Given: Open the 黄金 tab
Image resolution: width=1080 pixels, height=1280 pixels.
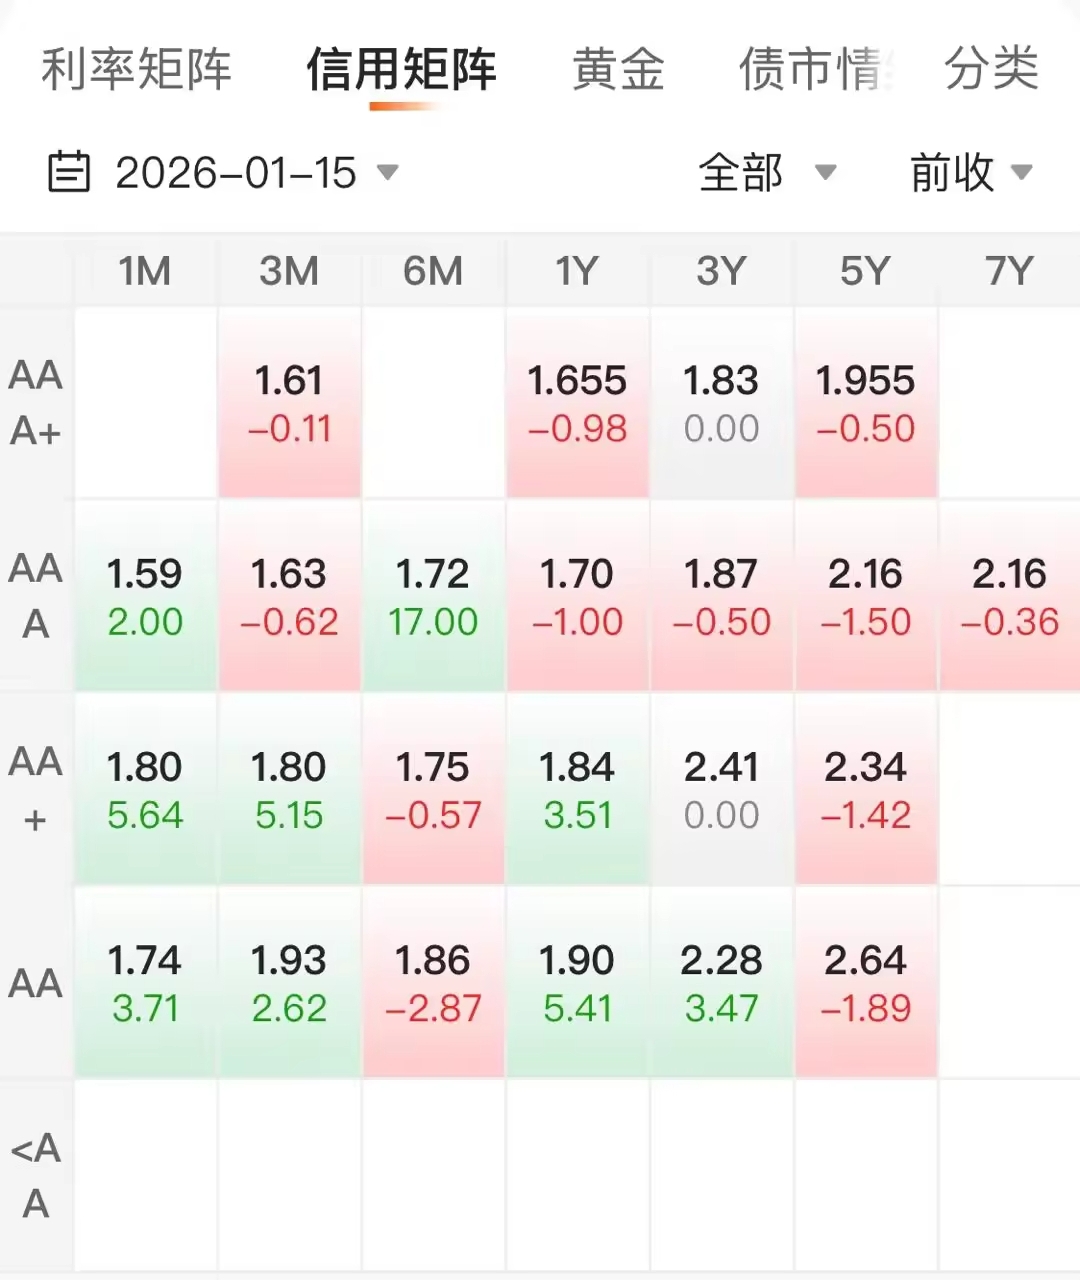Looking at the screenshot, I should (x=618, y=69).
